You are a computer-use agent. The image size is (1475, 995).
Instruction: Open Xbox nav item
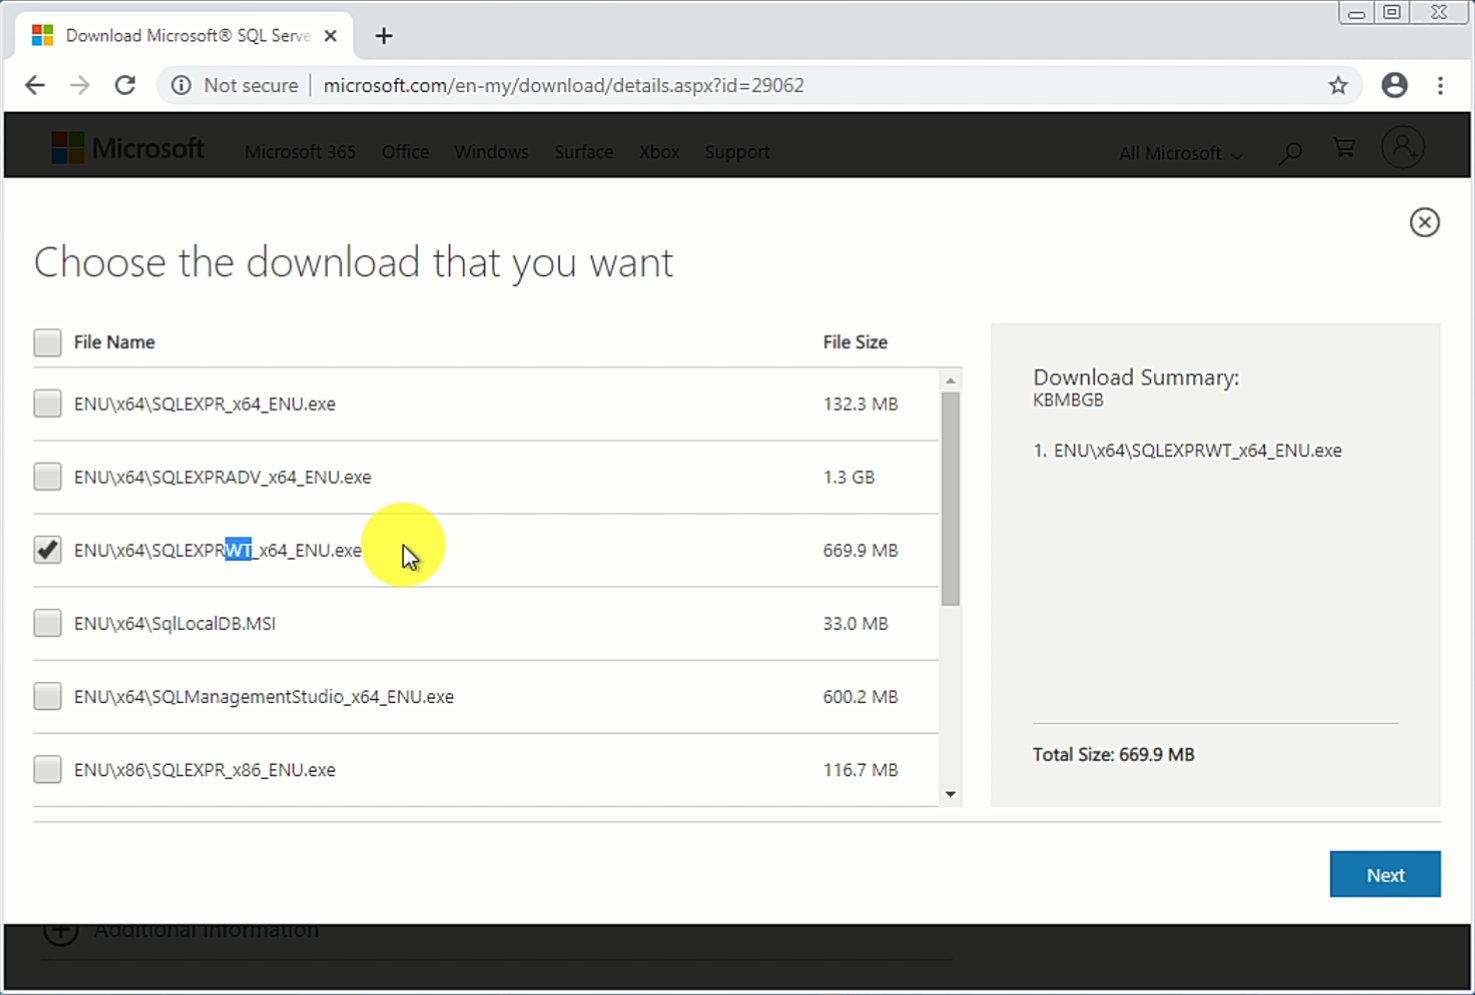659,152
